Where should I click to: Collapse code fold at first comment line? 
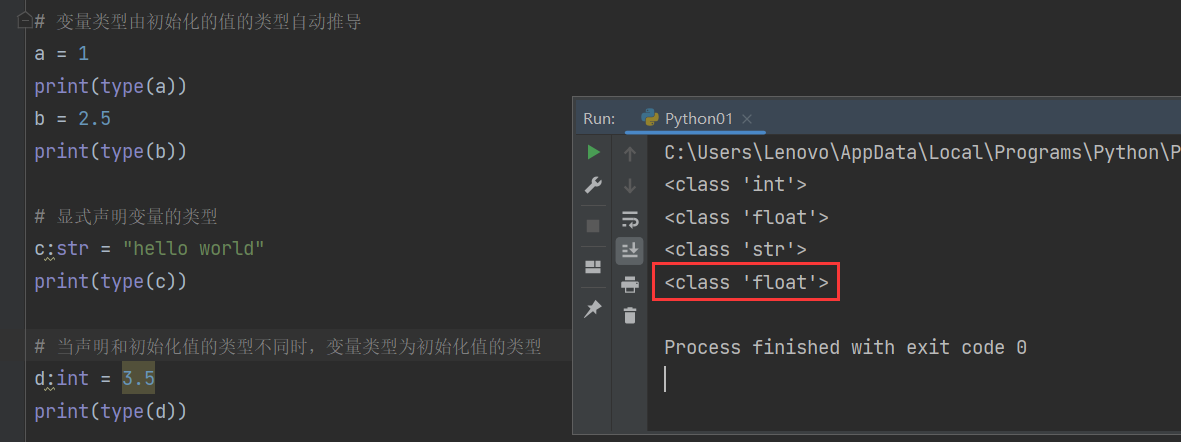click(23, 21)
